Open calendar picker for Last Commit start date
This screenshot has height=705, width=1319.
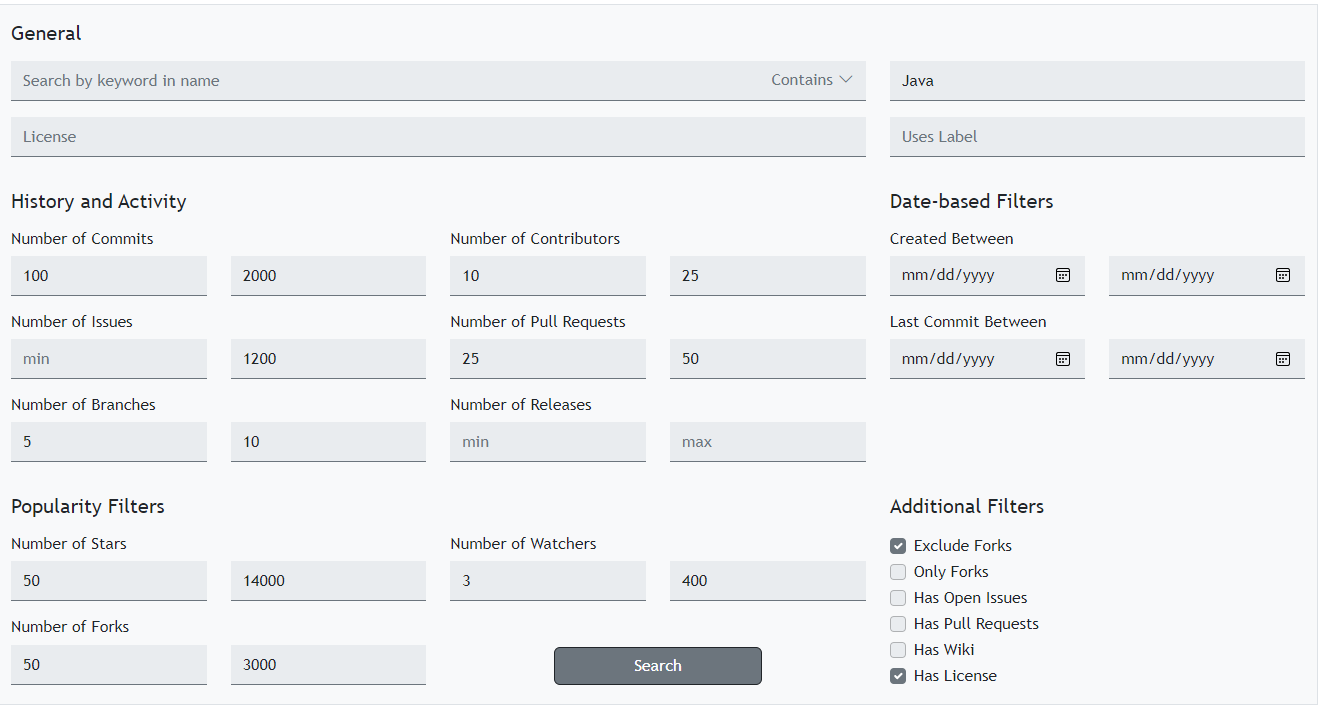click(1063, 359)
